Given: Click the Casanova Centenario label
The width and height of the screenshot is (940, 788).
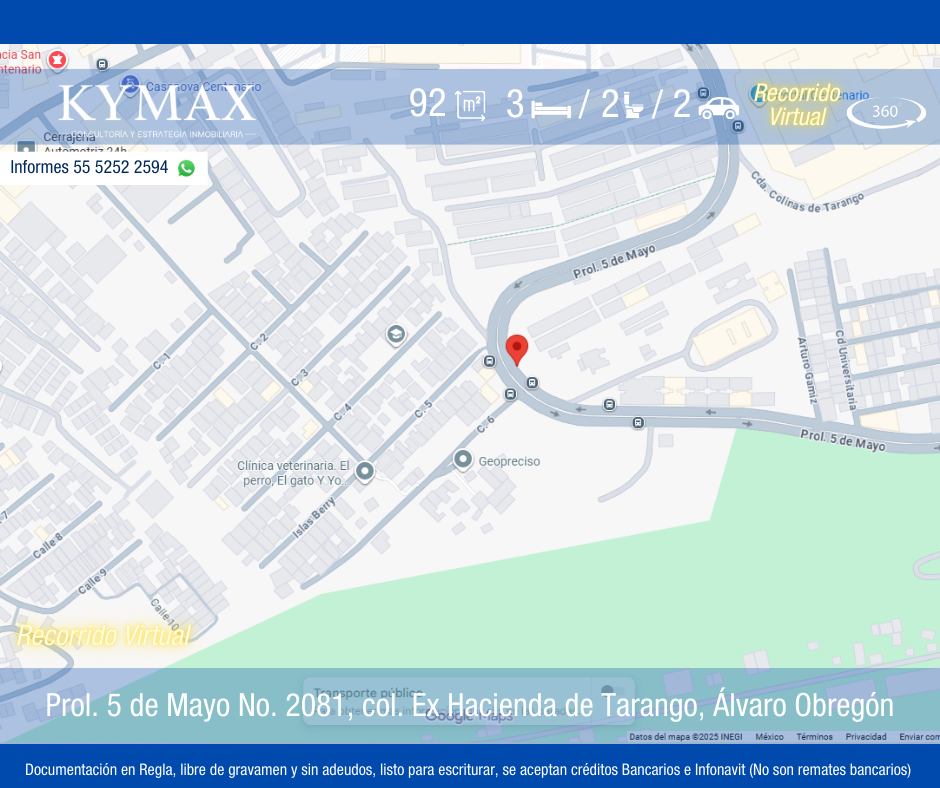Looking at the screenshot, I should (x=203, y=86).
